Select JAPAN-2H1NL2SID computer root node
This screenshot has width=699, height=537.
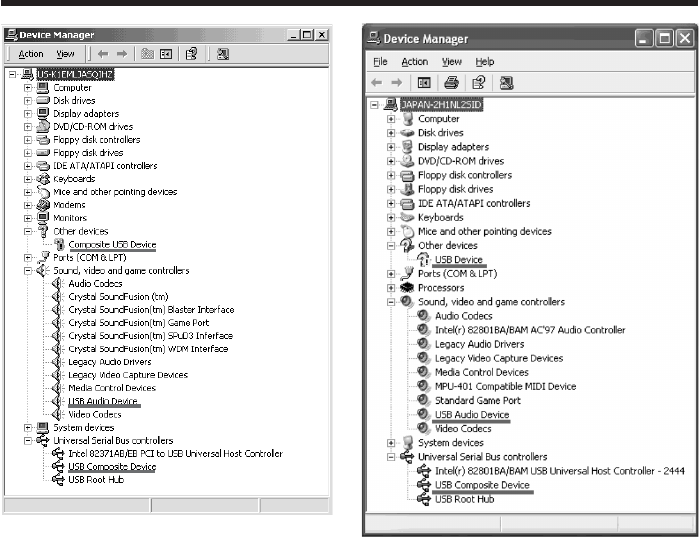441,105
